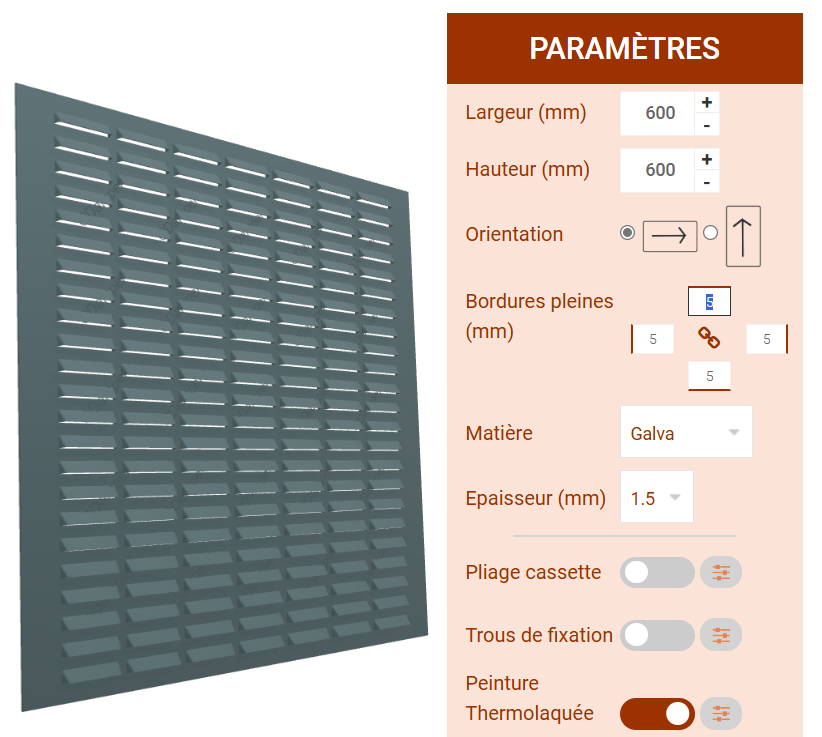Select the horizontal orientation radio button
822x737 pixels.
click(627, 233)
